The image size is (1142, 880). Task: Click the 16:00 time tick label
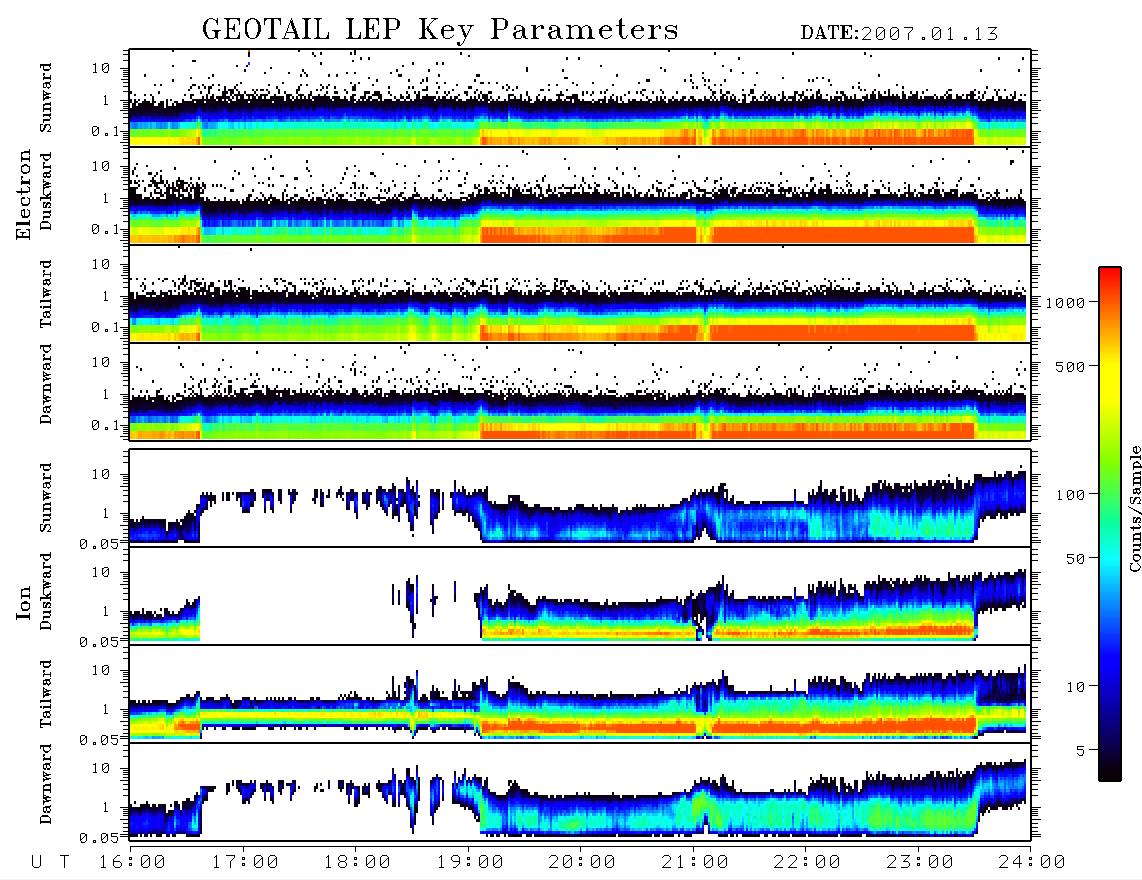pos(133,862)
